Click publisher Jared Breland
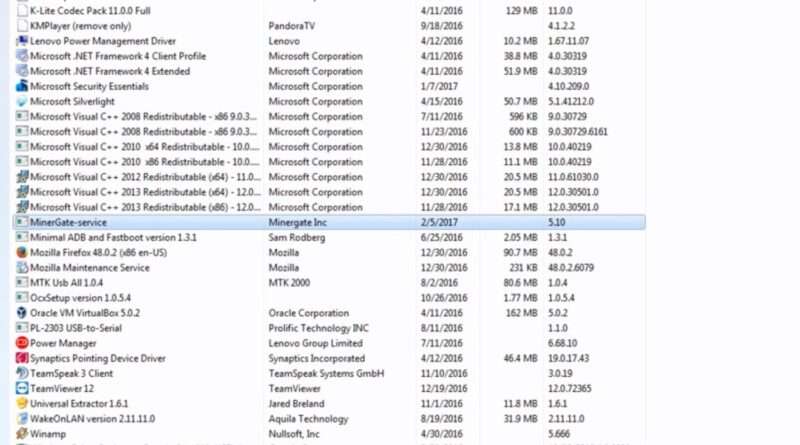800x445 pixels. coord(296,403)
